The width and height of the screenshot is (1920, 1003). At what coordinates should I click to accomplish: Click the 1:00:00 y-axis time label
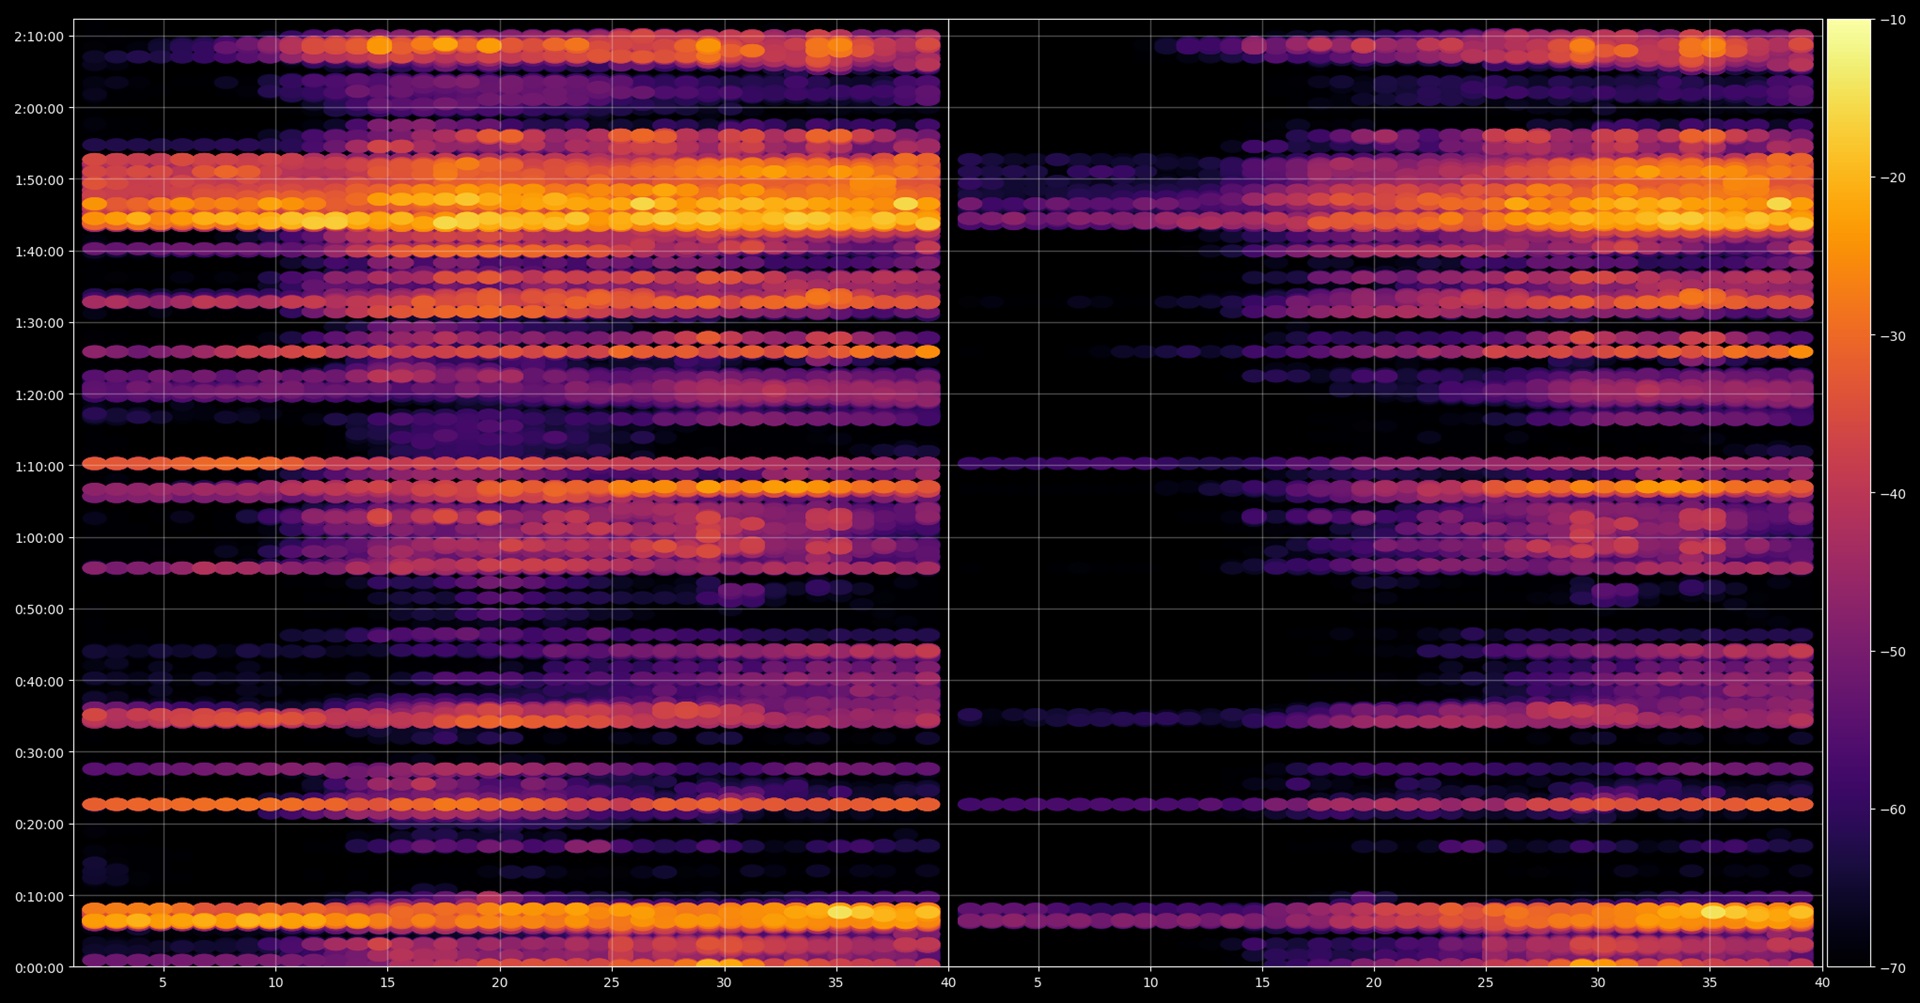point(39,538)
